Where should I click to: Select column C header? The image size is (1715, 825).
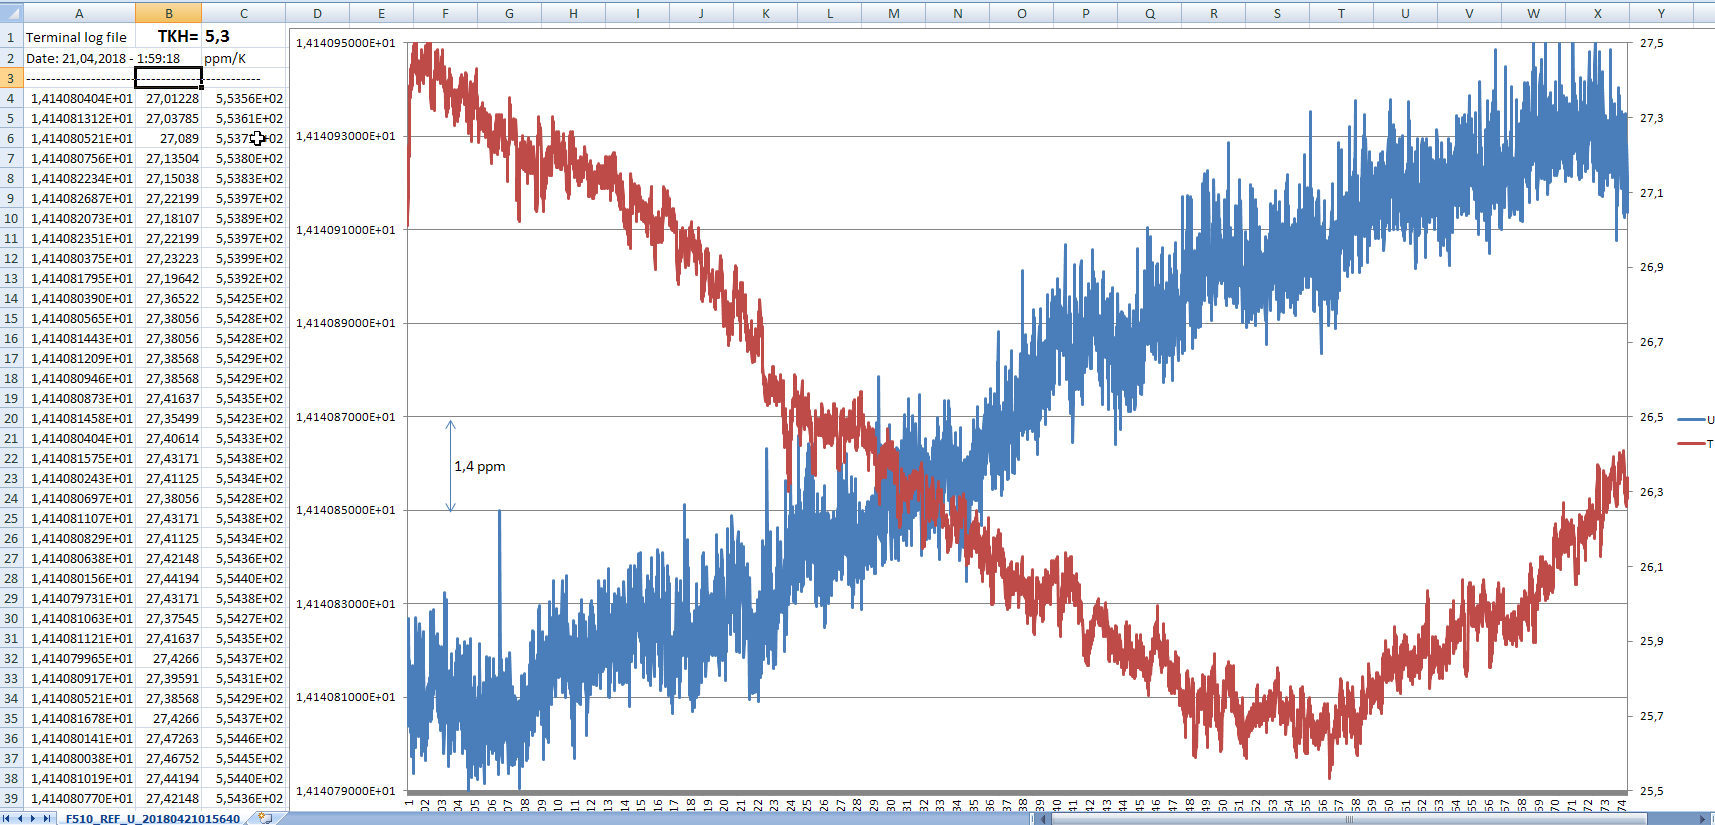click(x=244, y=13)
